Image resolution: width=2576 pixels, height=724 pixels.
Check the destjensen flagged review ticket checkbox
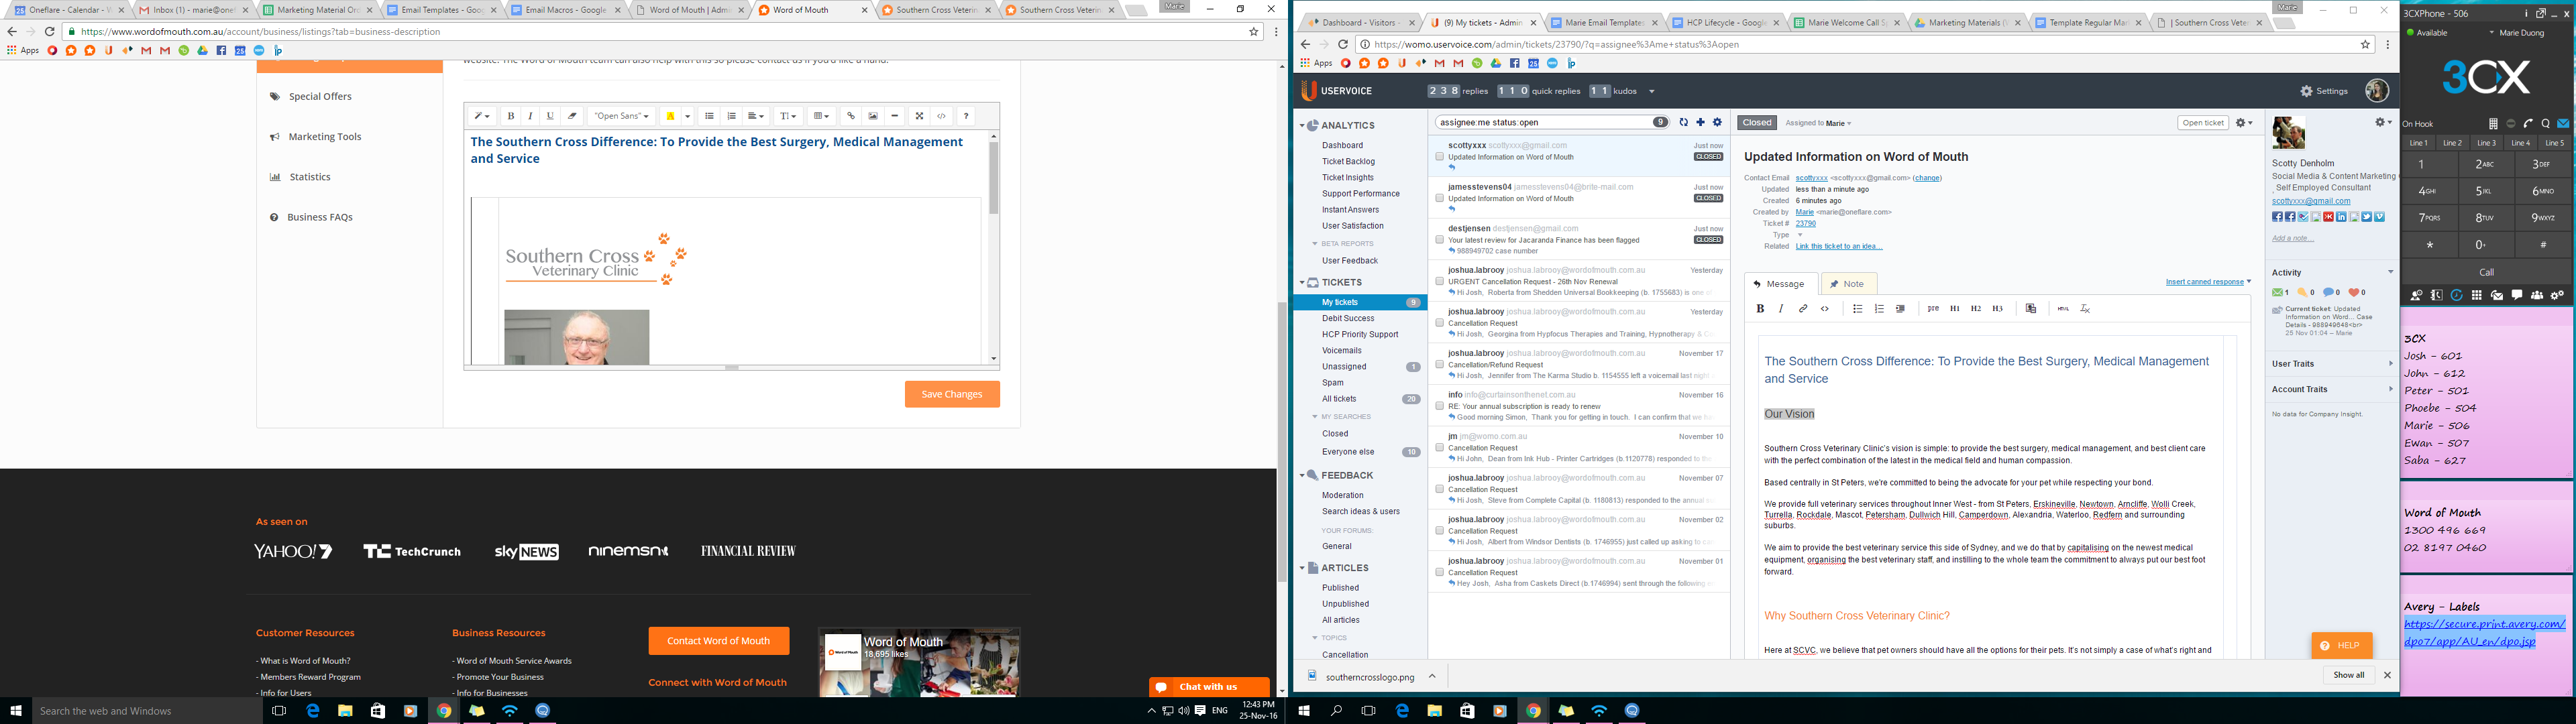pos(1440,240)
